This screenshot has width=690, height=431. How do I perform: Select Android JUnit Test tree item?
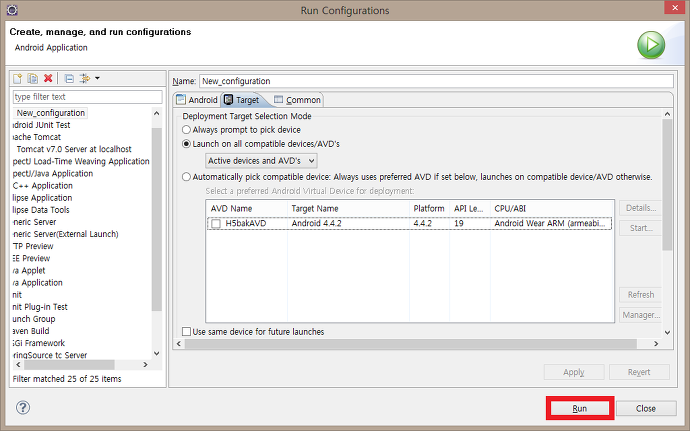point(41,125)
